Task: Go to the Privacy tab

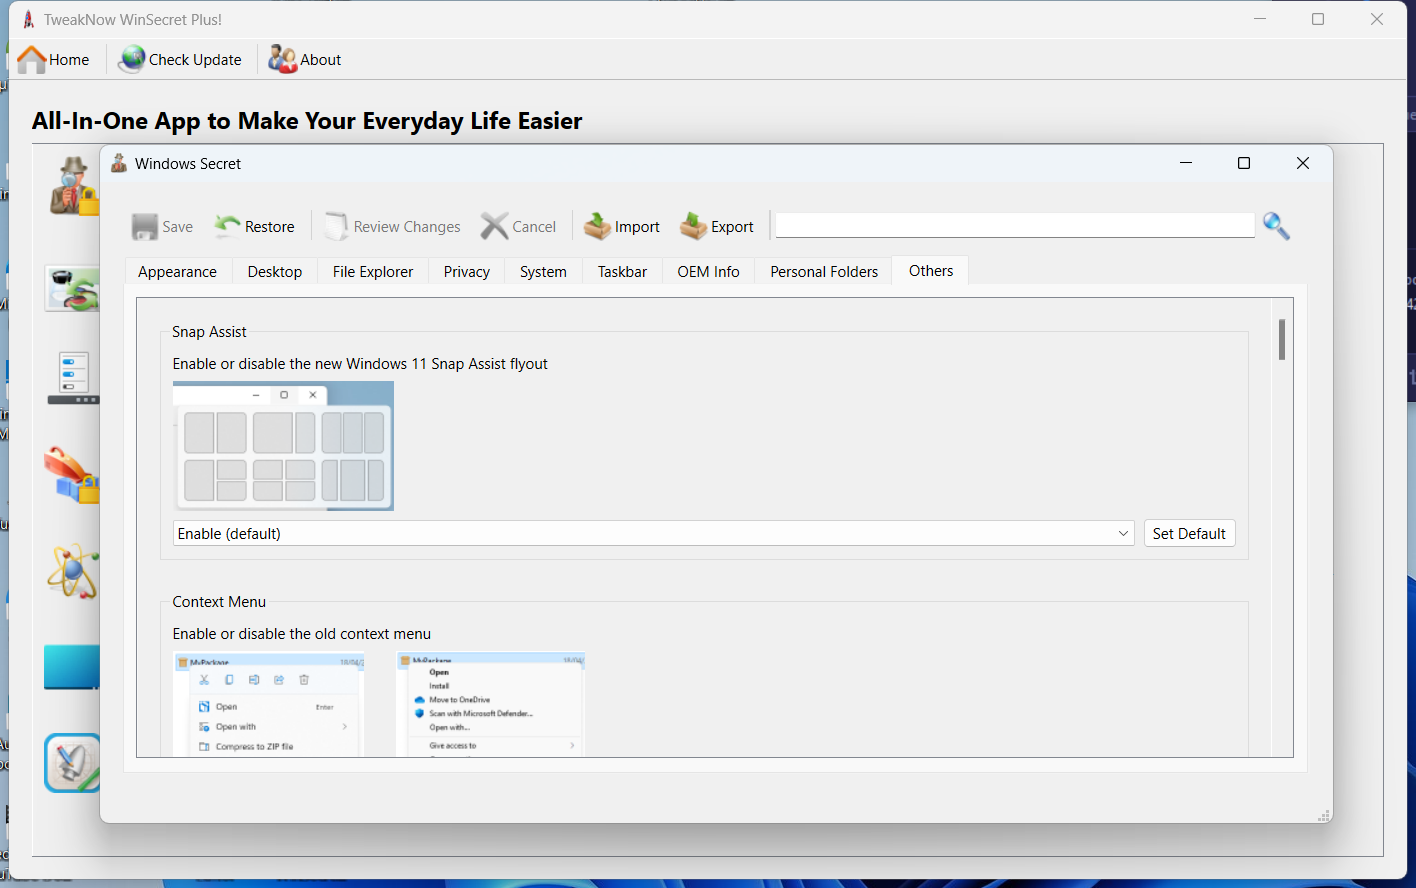Action: (x=467, y=272)
